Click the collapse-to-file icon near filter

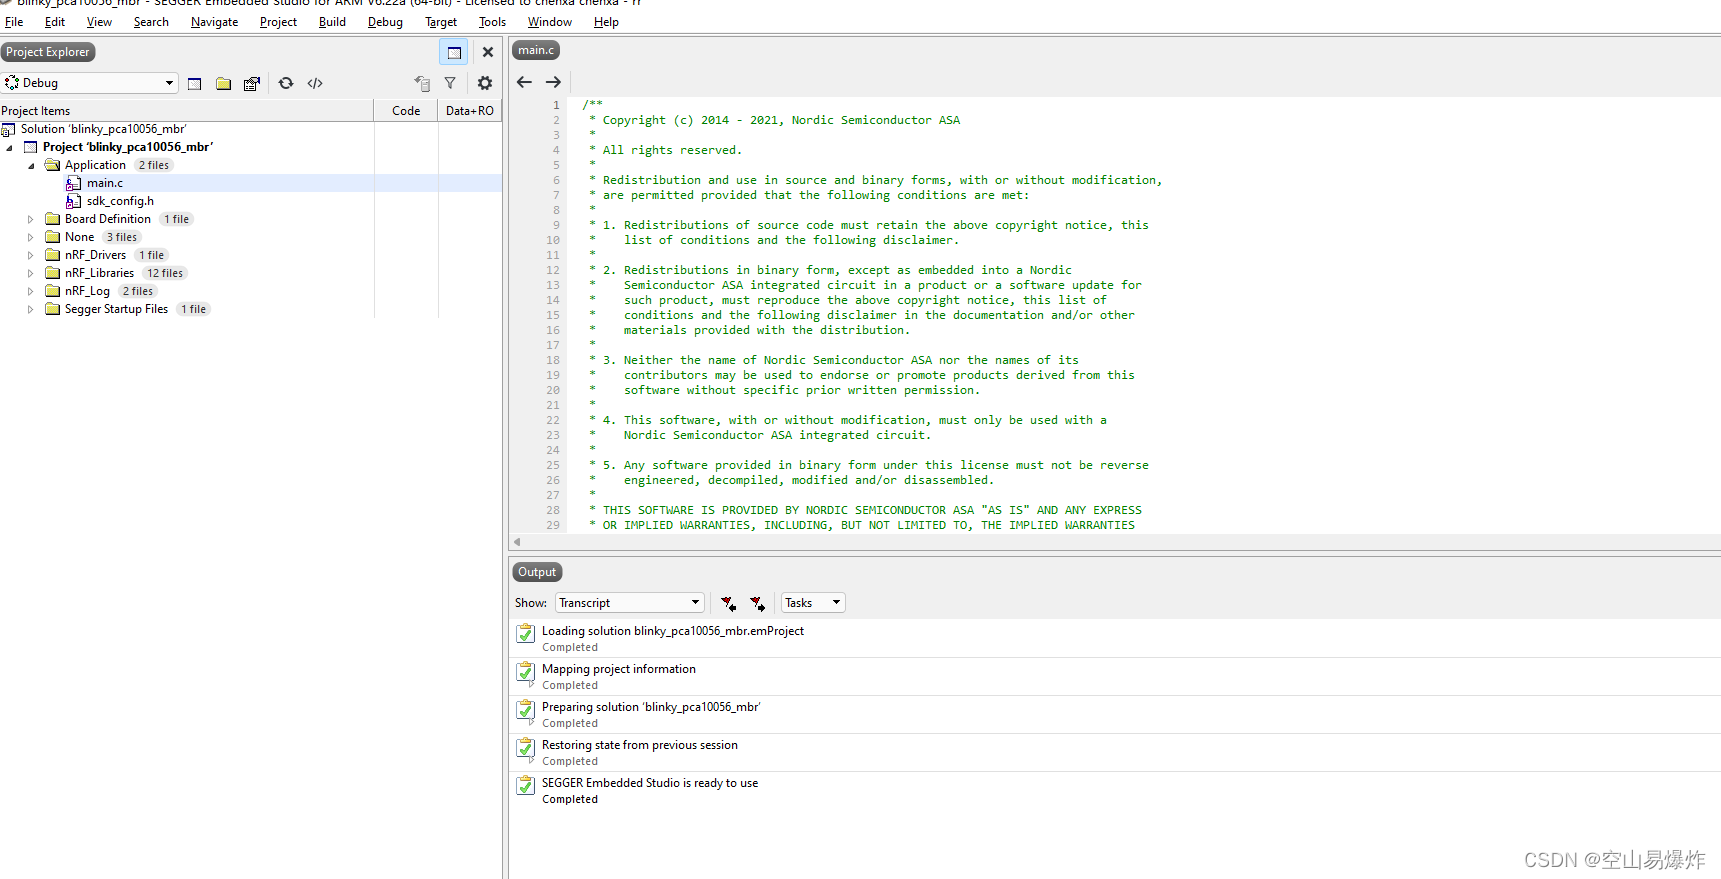[x=422, y=83]
